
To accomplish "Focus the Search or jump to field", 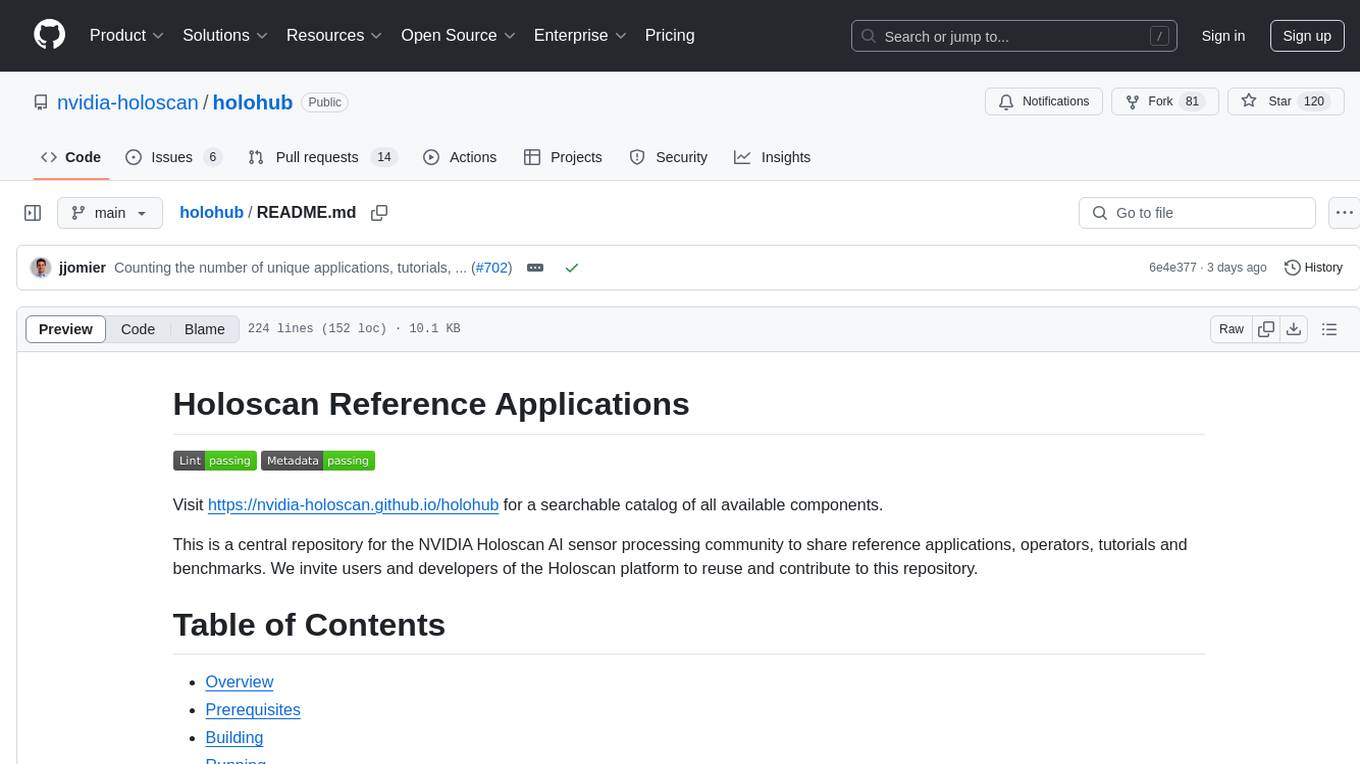I will tap(1014, 36).
